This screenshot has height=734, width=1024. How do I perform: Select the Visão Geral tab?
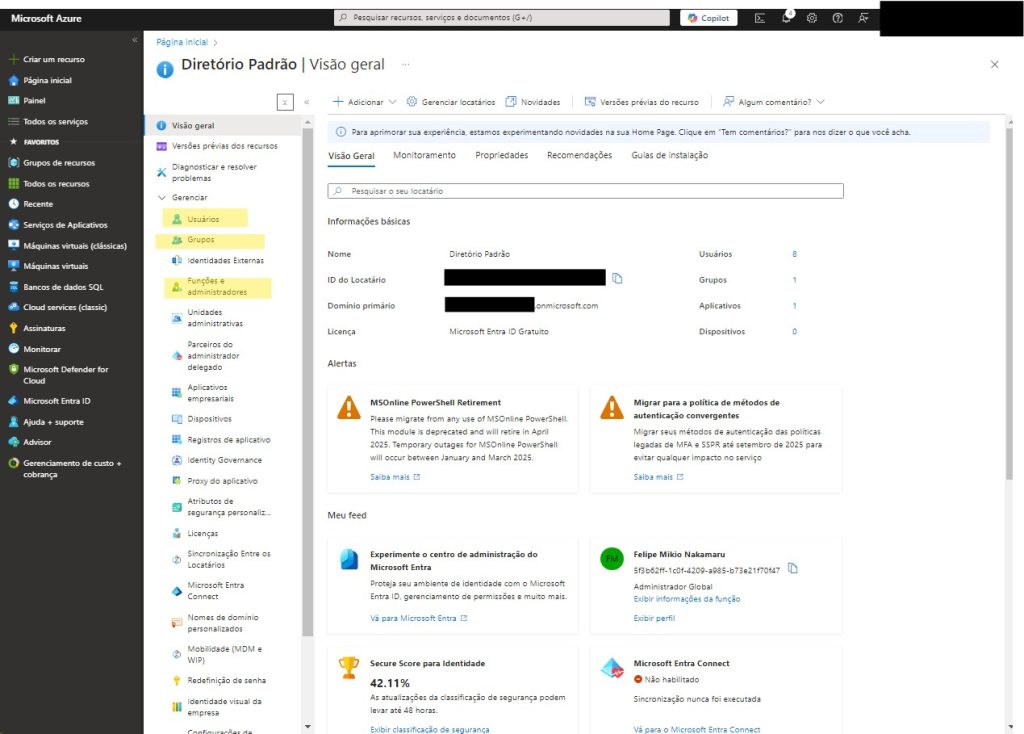coord(351,156)
